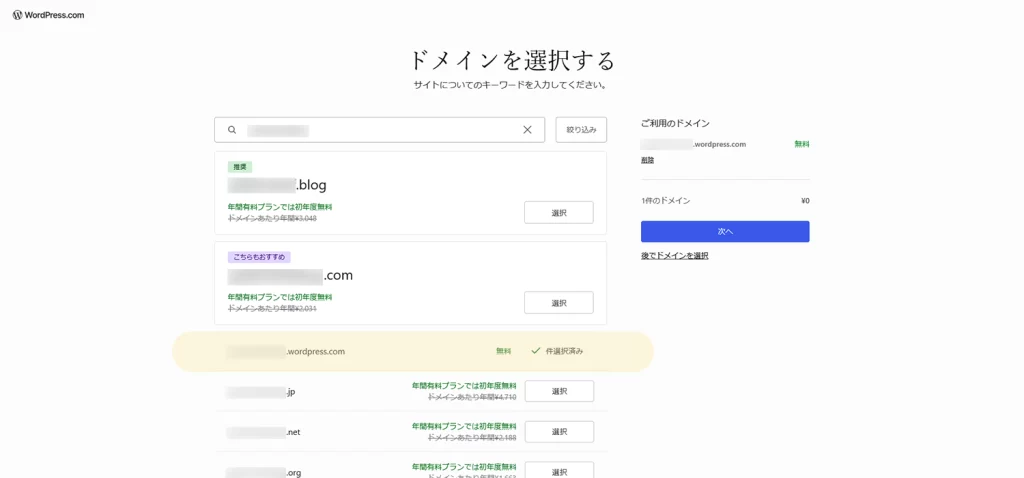Click the green 推奨 badge
Screen dimensions: 1024x478
[239, 167]
